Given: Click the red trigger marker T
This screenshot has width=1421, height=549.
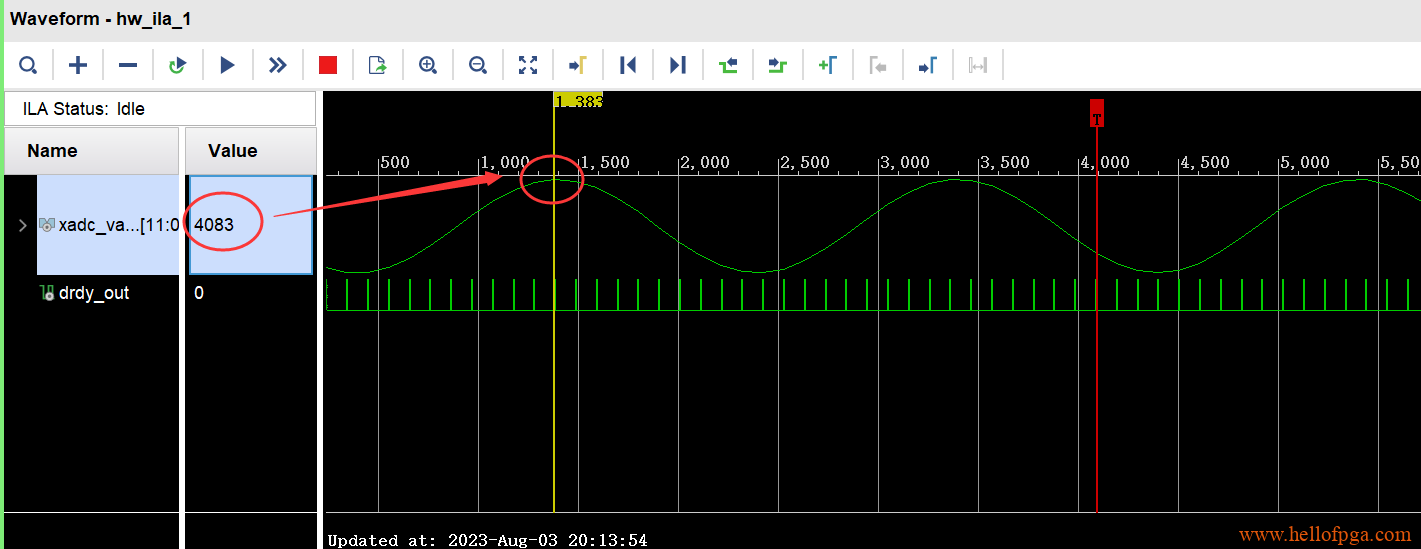Looking at the screenshot, I should click(1097, 115).
